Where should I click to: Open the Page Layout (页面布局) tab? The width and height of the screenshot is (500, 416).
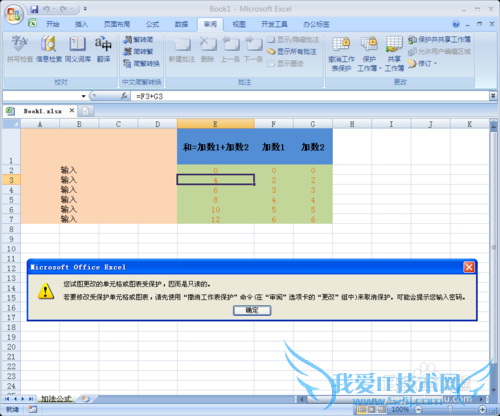coord(117,24)
